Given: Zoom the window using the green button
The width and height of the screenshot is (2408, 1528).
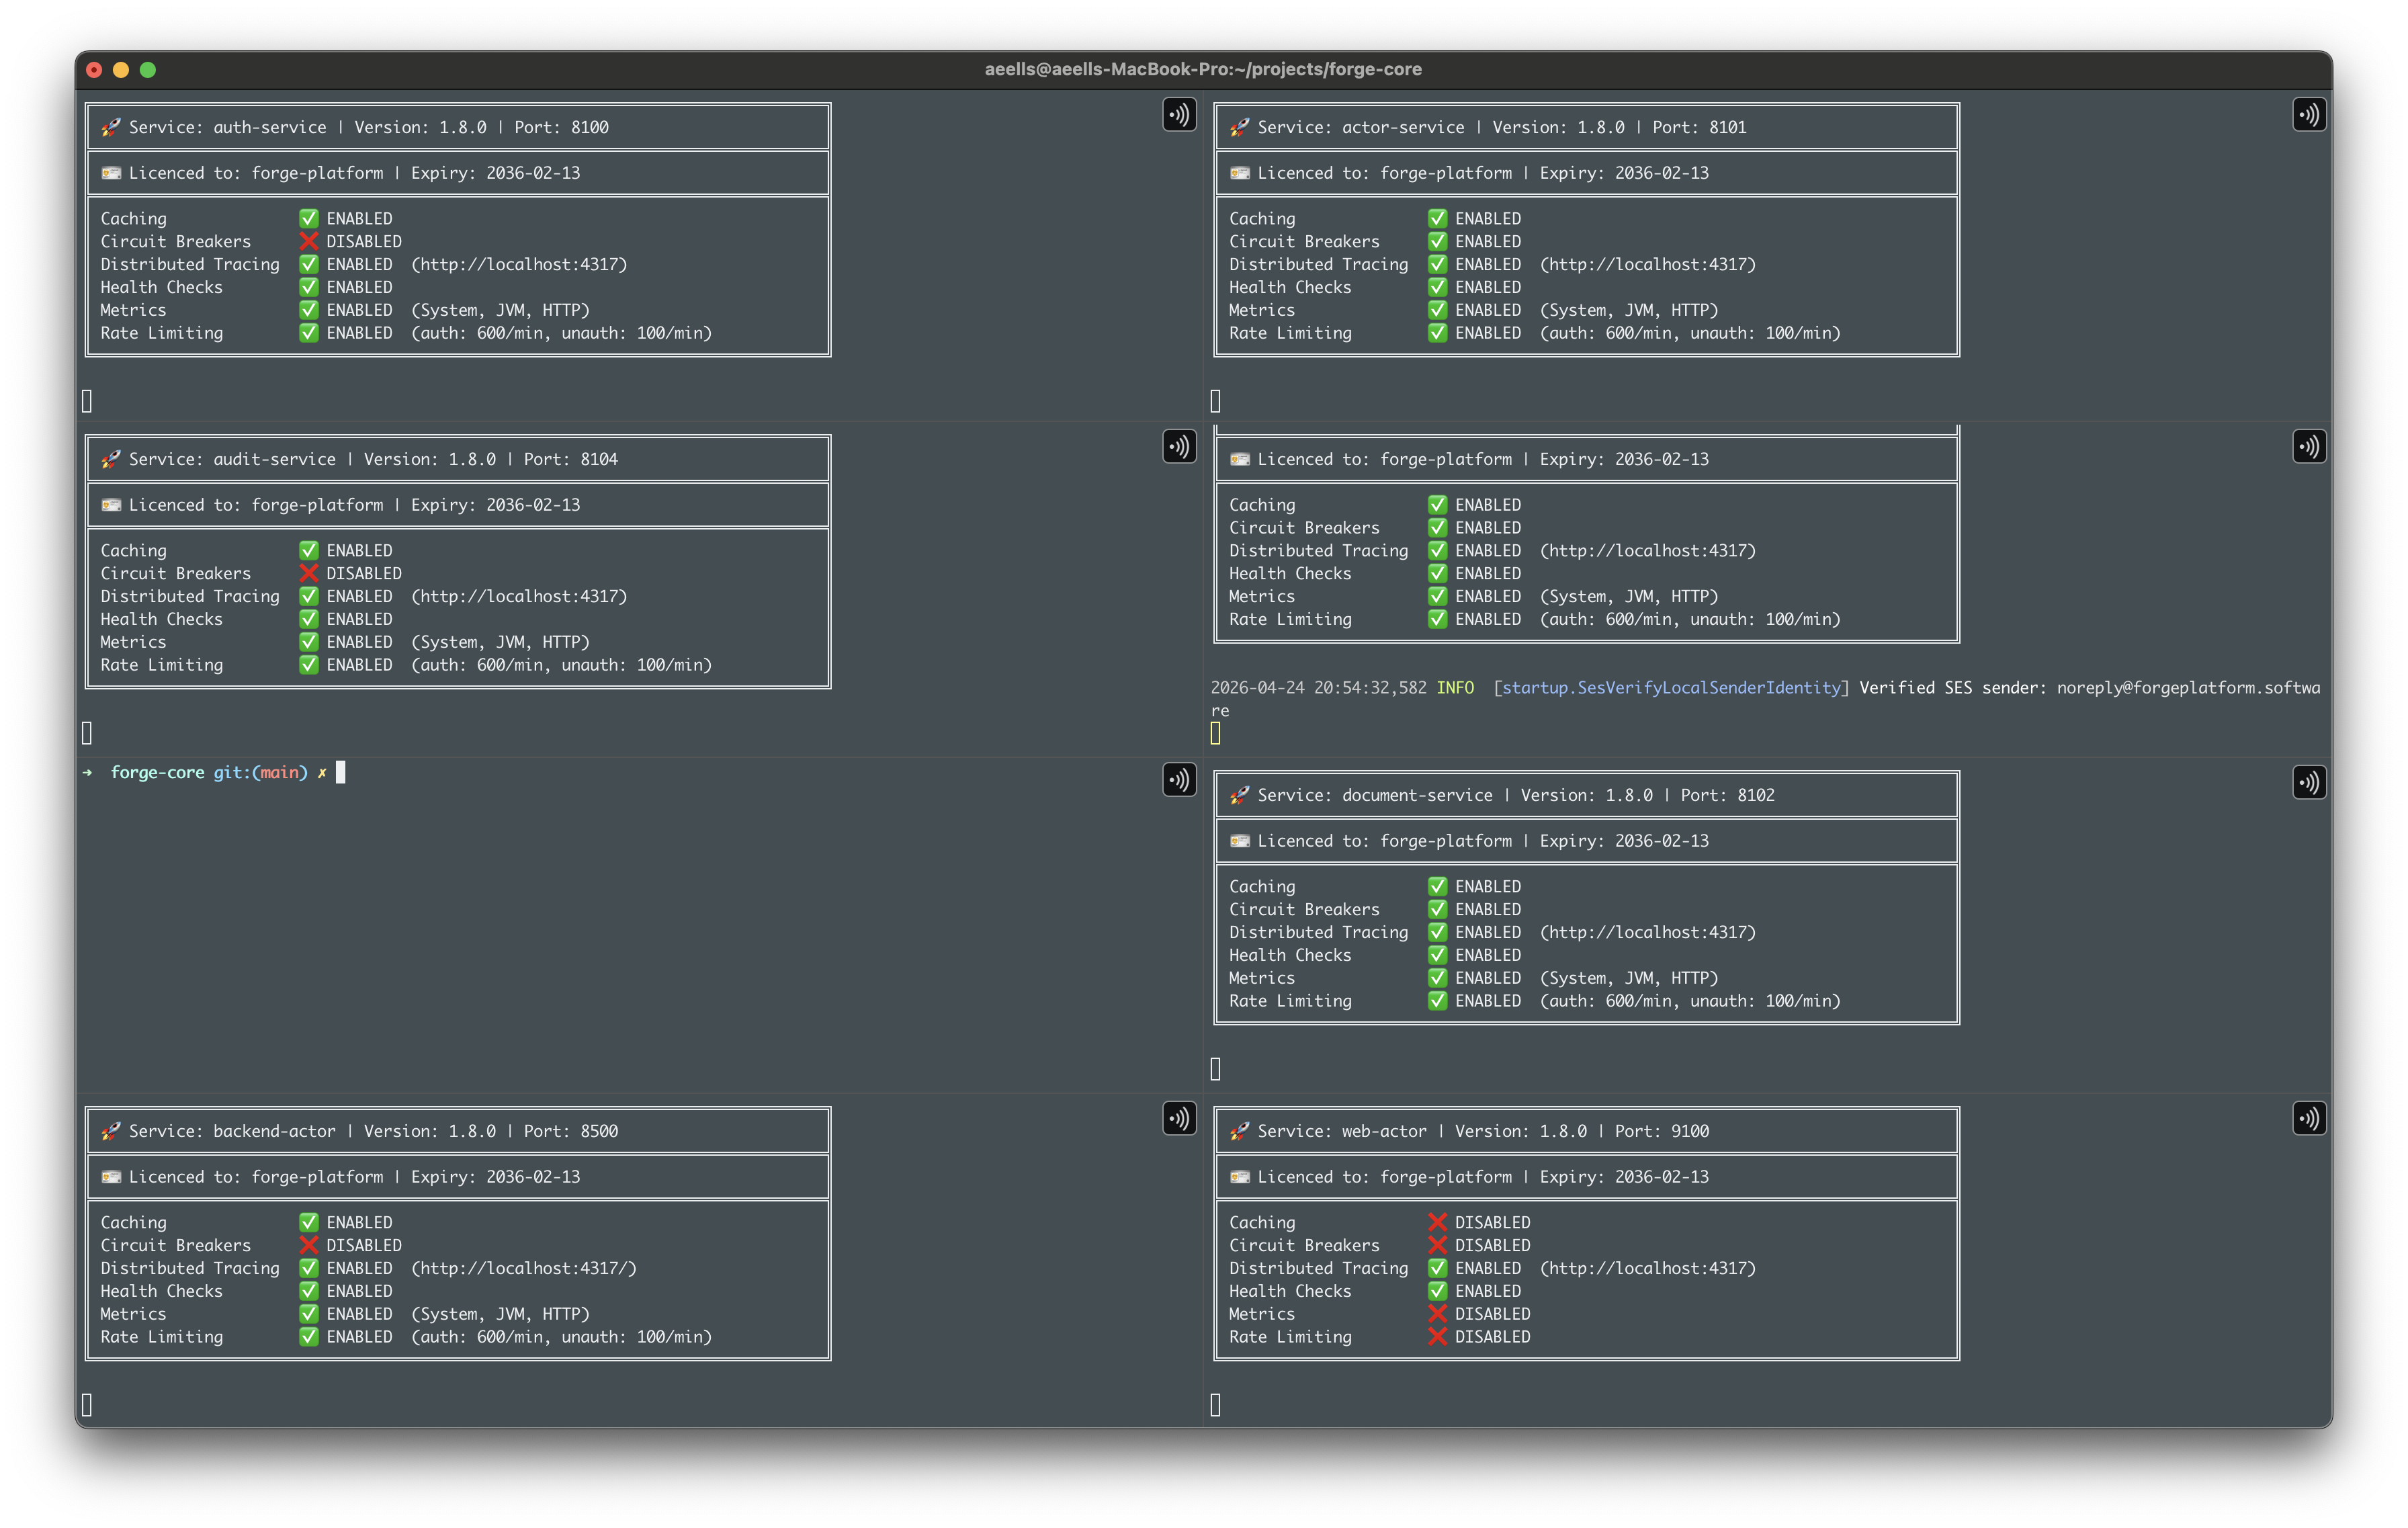Looking at the screenshot, I should pos(148,69).
